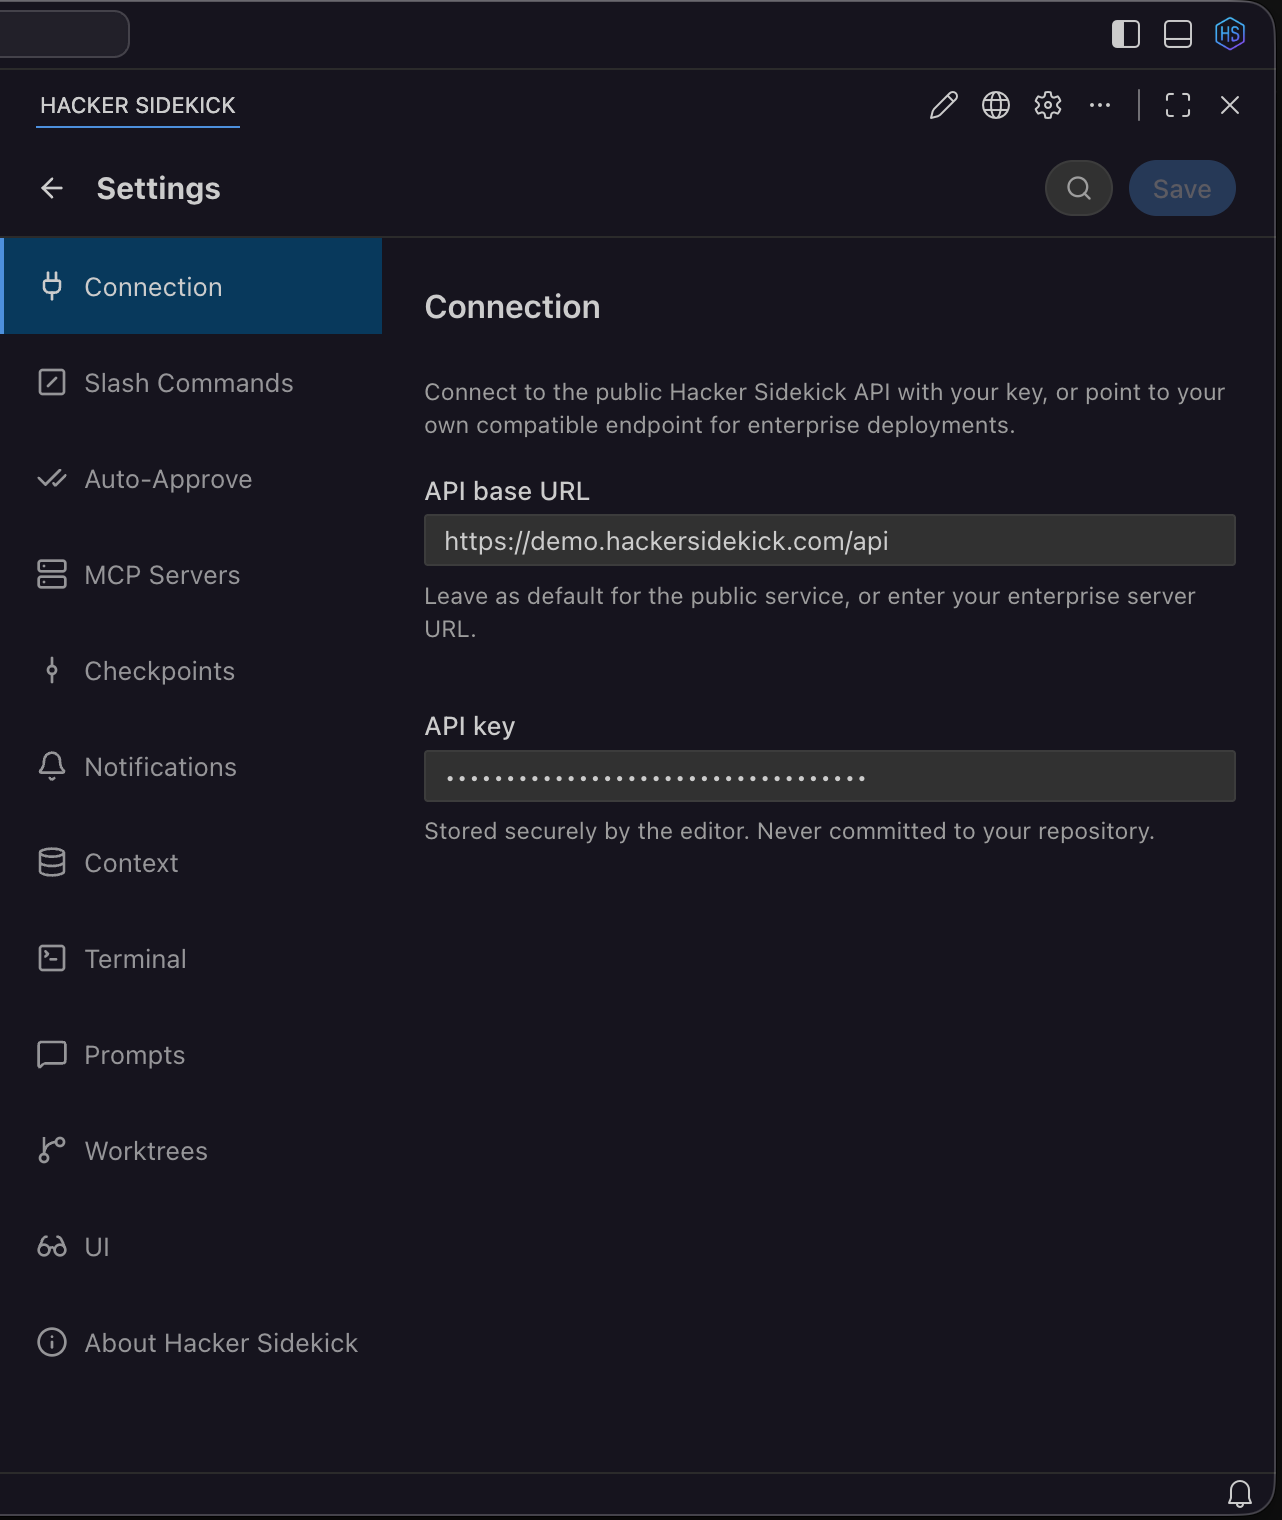The image size is (1282, 1520).
Task: Click the double-check Auto-Approve icon
Action: point(52,478)
